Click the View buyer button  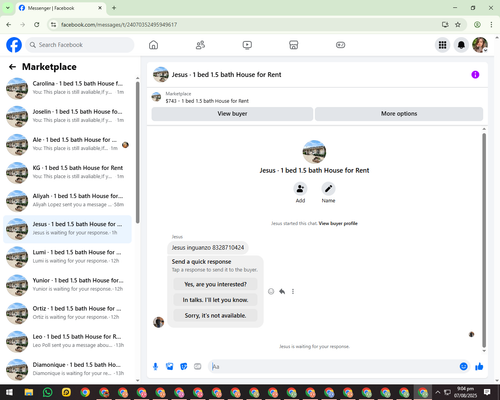click(232, 114)
